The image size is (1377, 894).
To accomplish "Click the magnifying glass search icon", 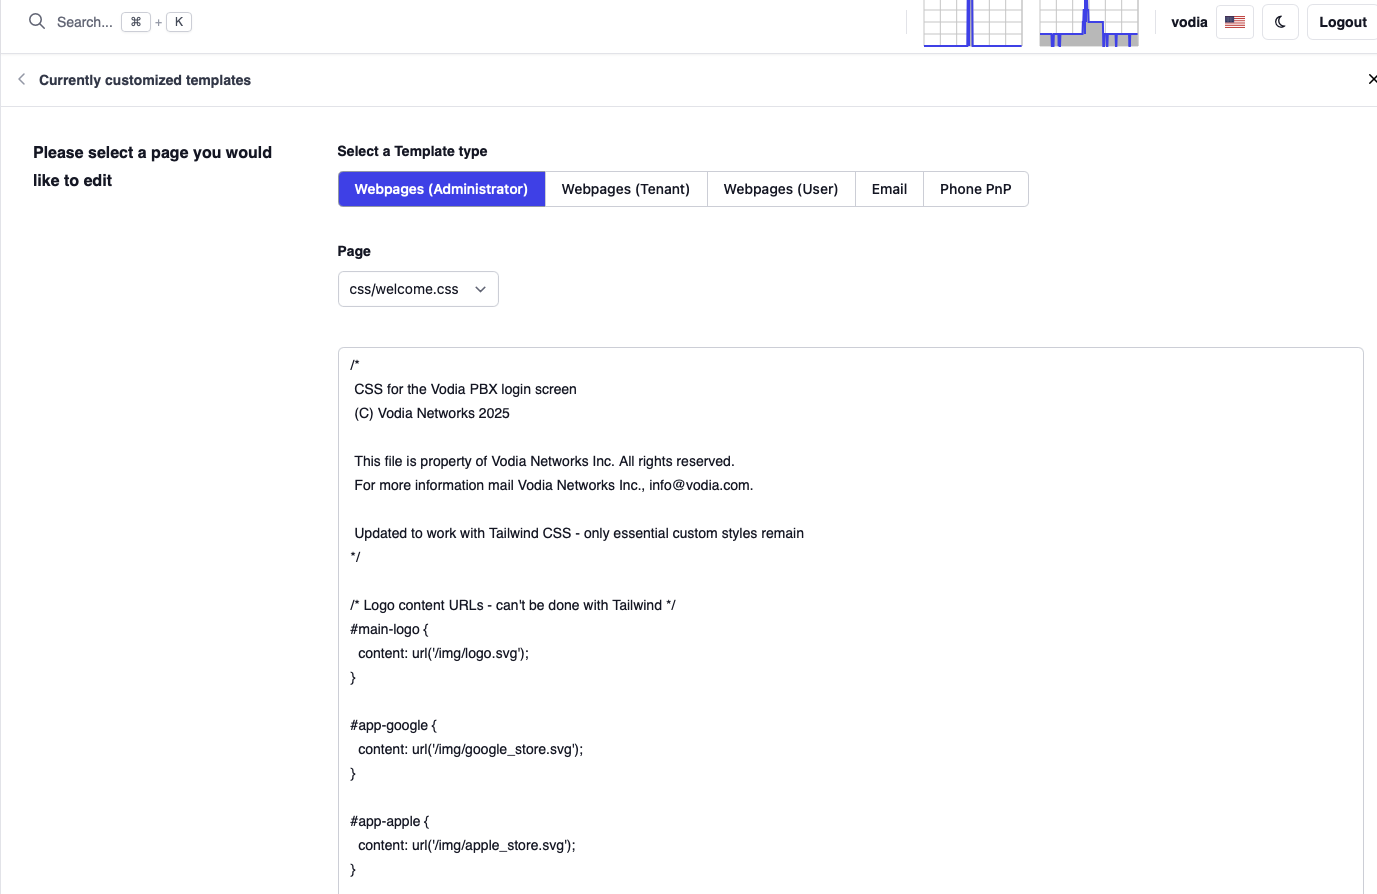I will click(37, 22).
